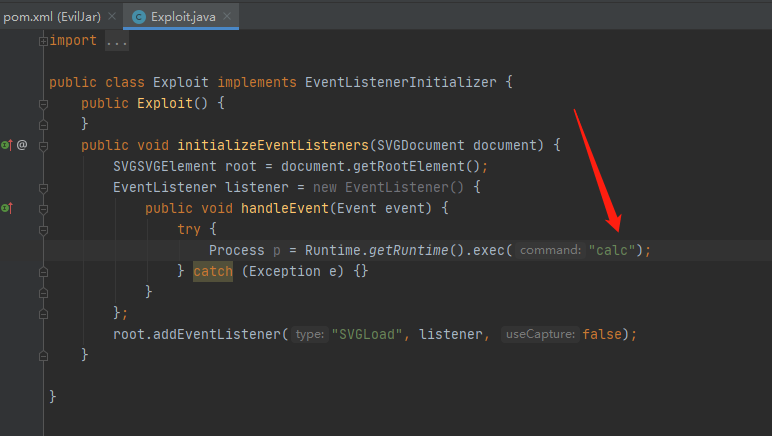This screenshot has height=436, width=772.
Task: Click the try keyword
Action: [x=189, y=229]
